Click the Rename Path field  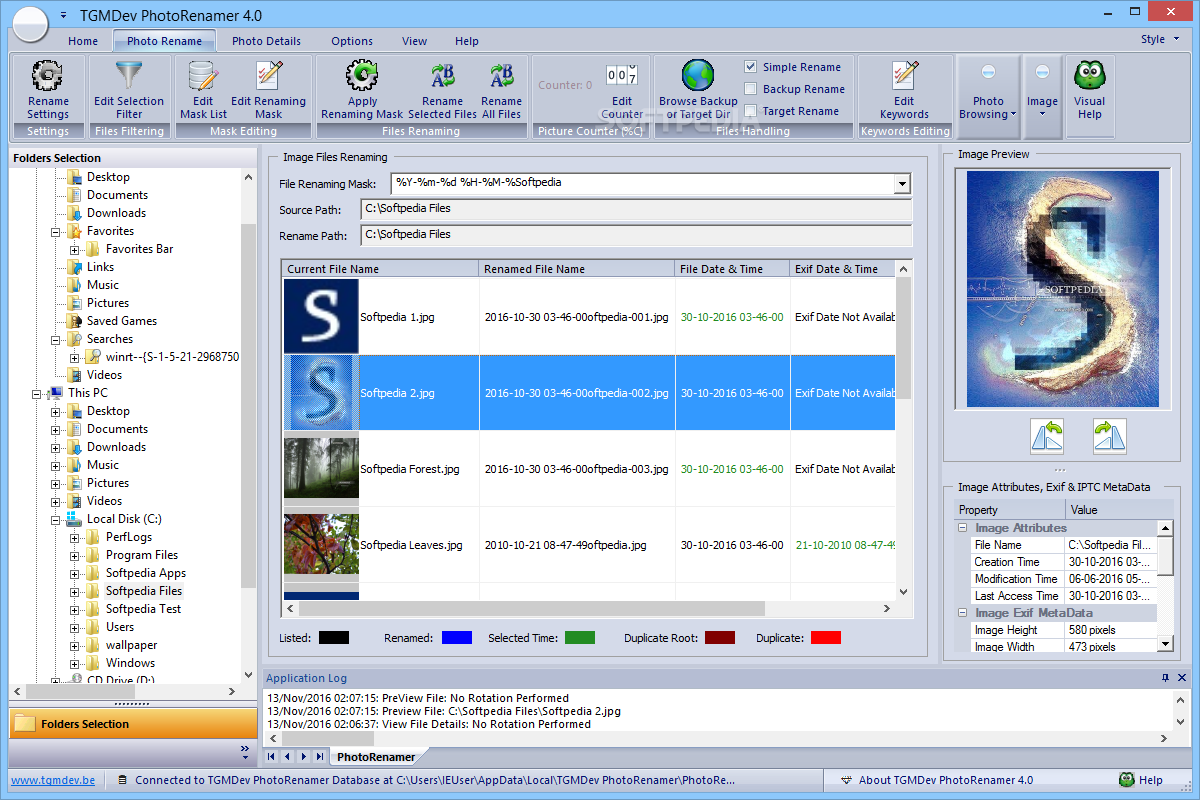point(636,235)
